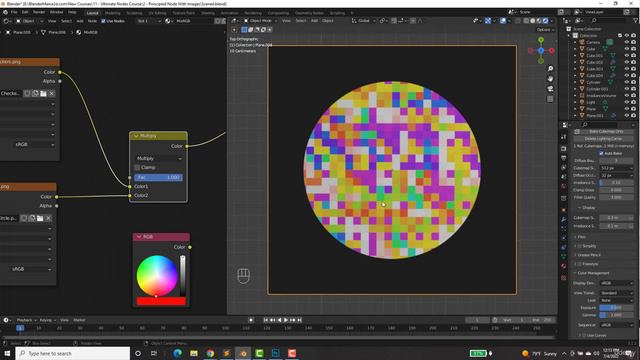Click the Blender icon in Windows taskbar
The image size is (640, 360).
point(243,353)
